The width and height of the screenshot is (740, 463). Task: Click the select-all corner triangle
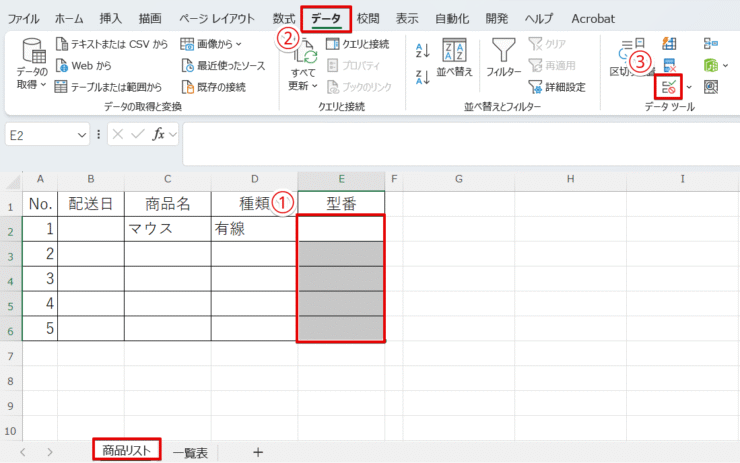point(13,181)
